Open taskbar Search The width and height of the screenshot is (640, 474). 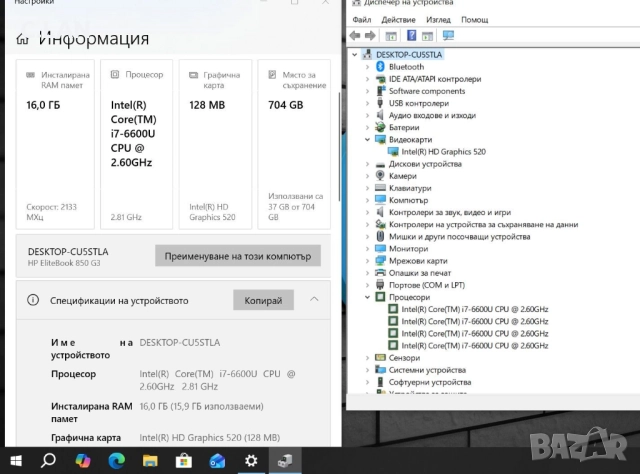(48, 461)
